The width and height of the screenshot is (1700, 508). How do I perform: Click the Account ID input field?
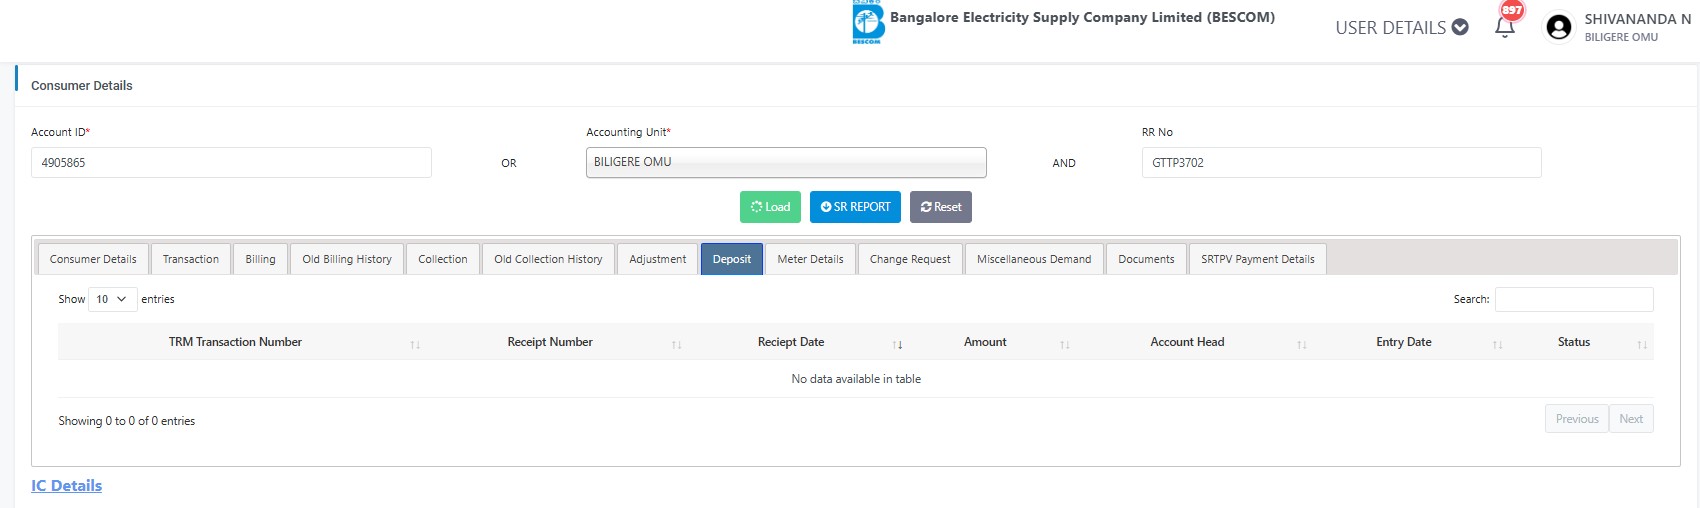pos(231,163)
